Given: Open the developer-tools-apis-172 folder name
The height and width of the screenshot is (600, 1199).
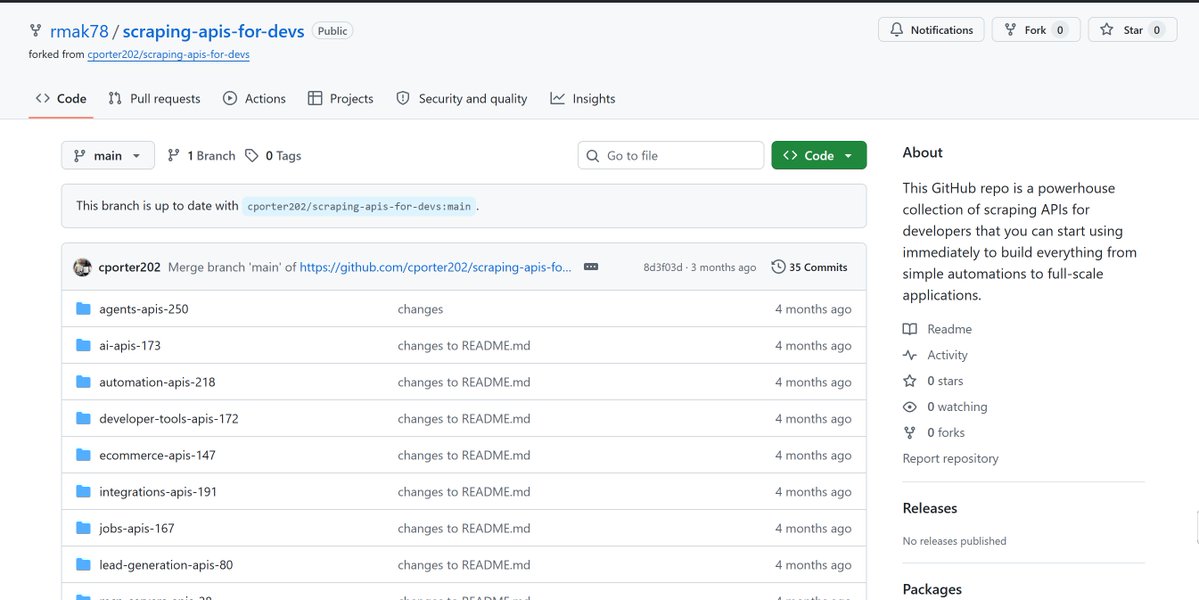Looking at the screenshot, I should tap(169, 419).
